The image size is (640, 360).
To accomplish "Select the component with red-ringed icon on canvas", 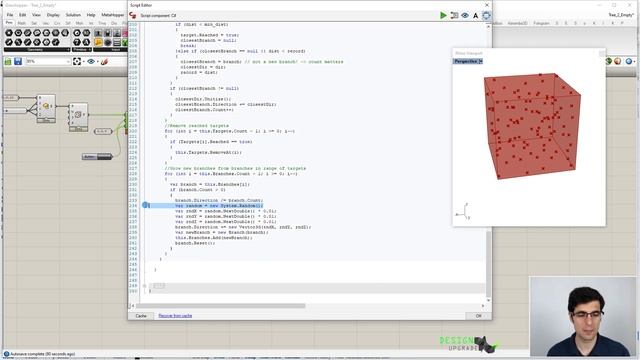I will (78, 116).
